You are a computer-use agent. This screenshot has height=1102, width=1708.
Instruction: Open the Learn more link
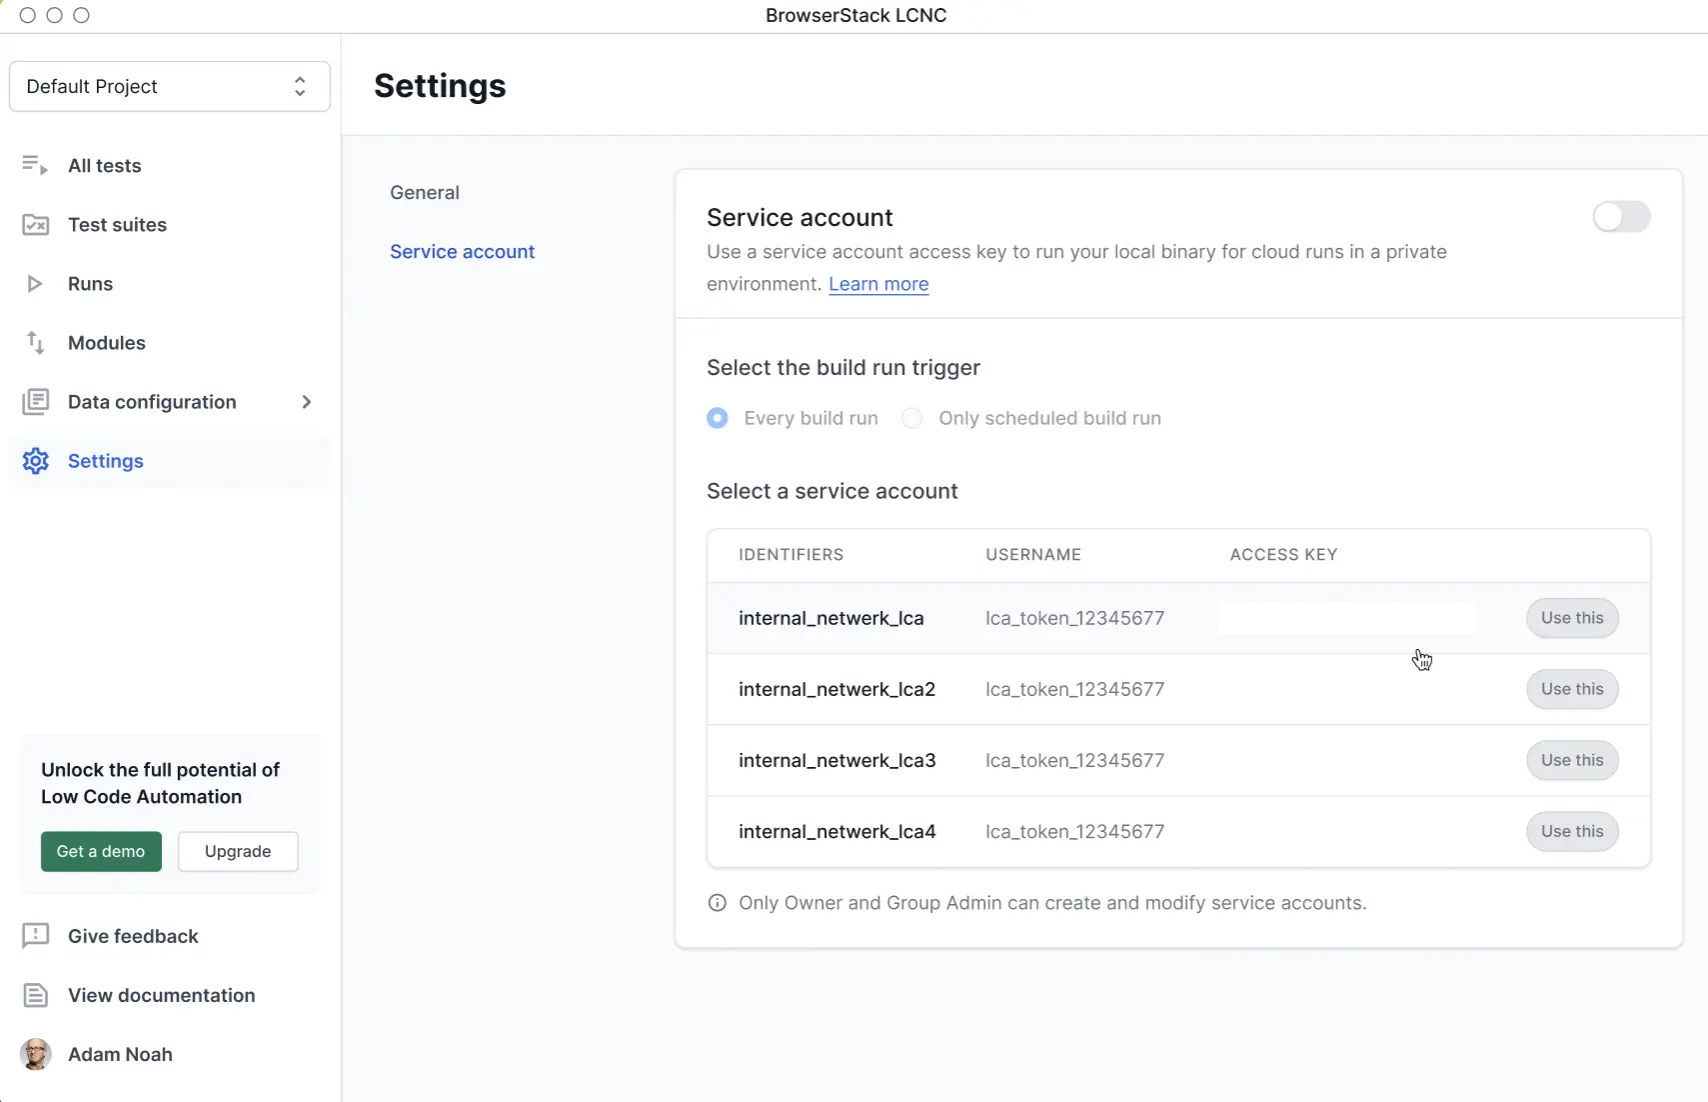pyautogui.click(x=878, y=284)
